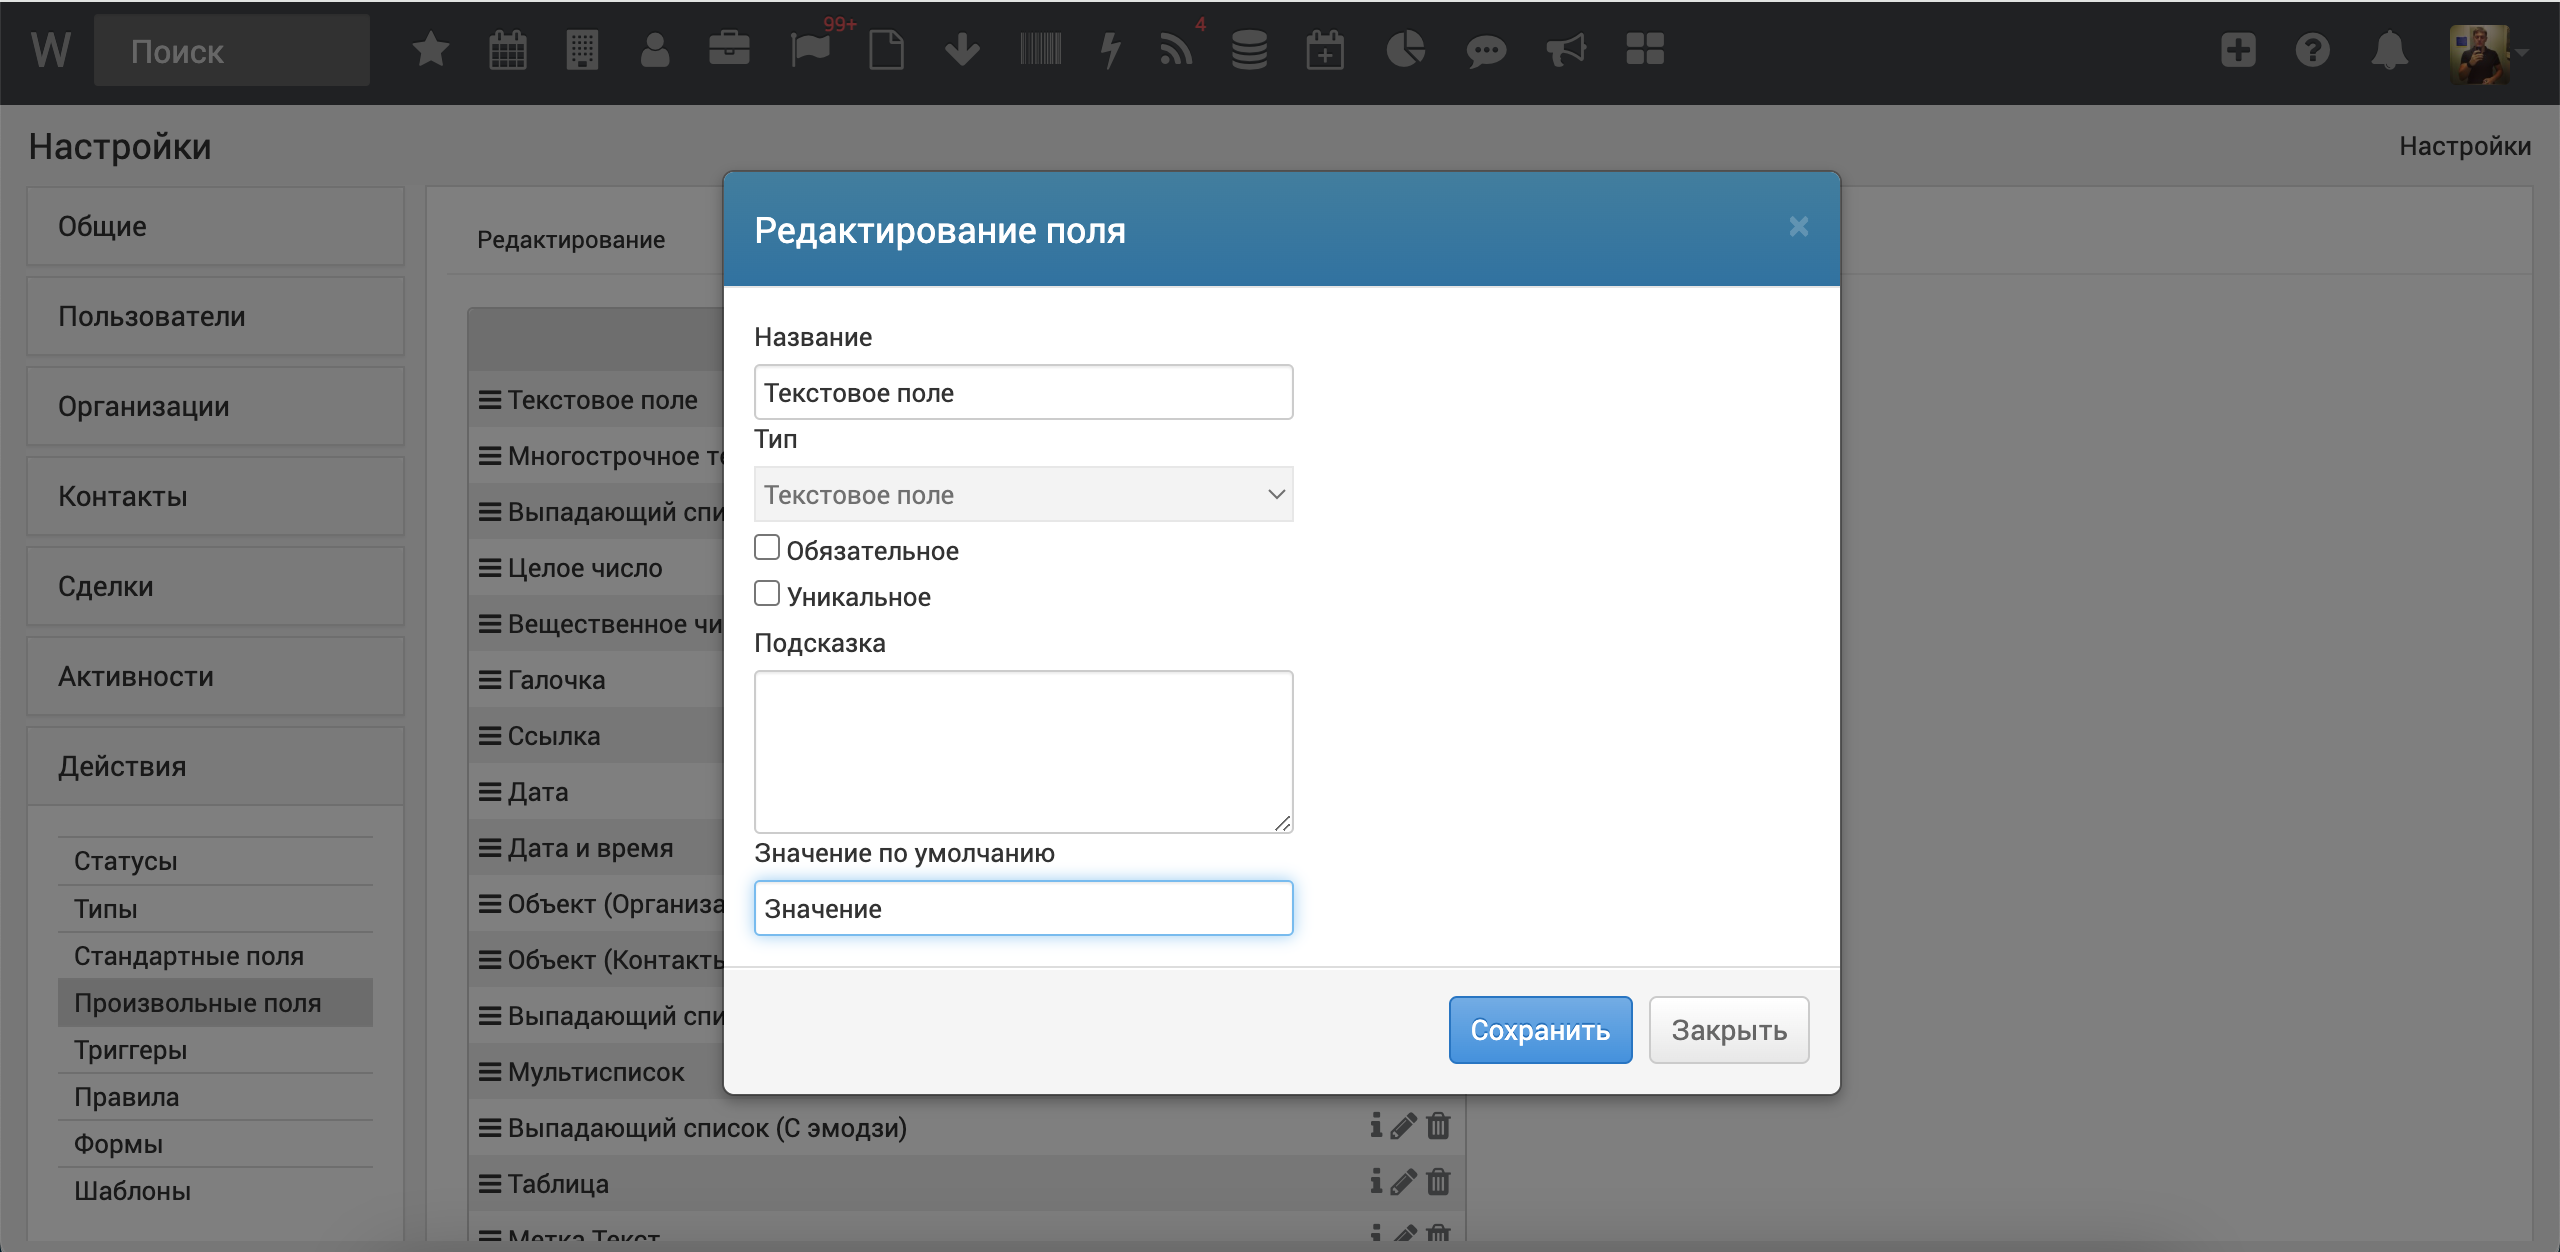Click the notifications bell icon
Viewport: 2560px width, 1252px height.
tap(2389, 50)
